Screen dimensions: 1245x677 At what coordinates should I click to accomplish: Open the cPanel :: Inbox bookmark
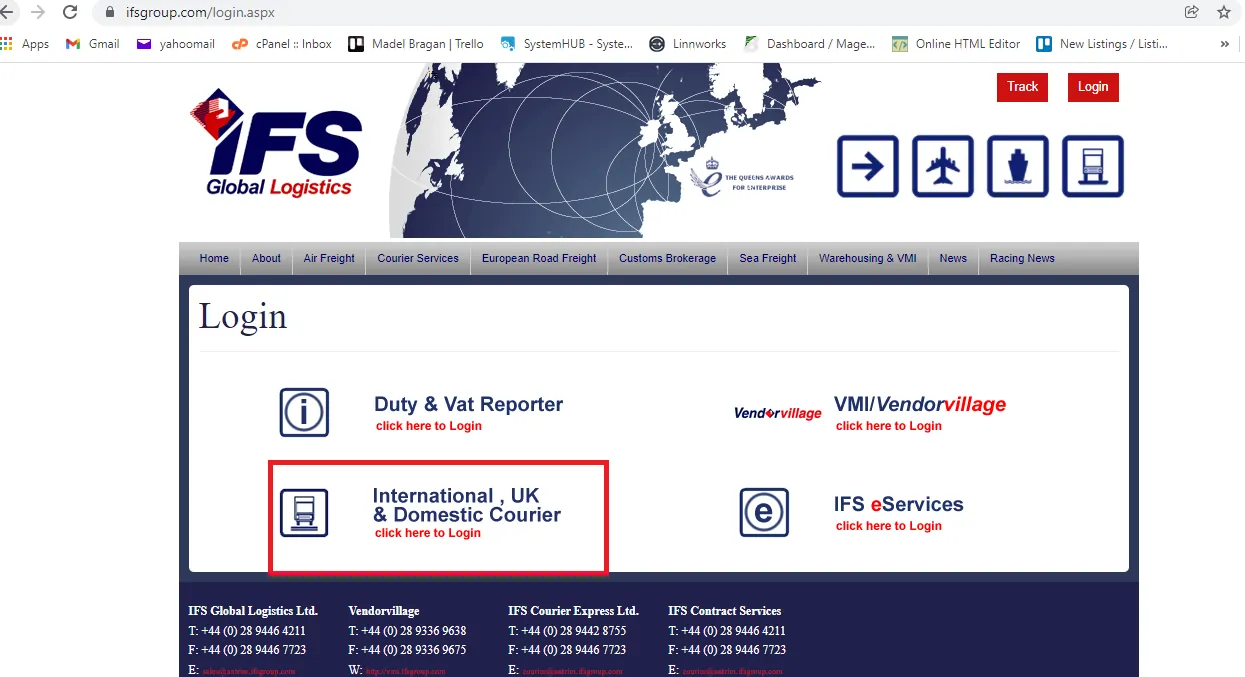tap(282, 44)
